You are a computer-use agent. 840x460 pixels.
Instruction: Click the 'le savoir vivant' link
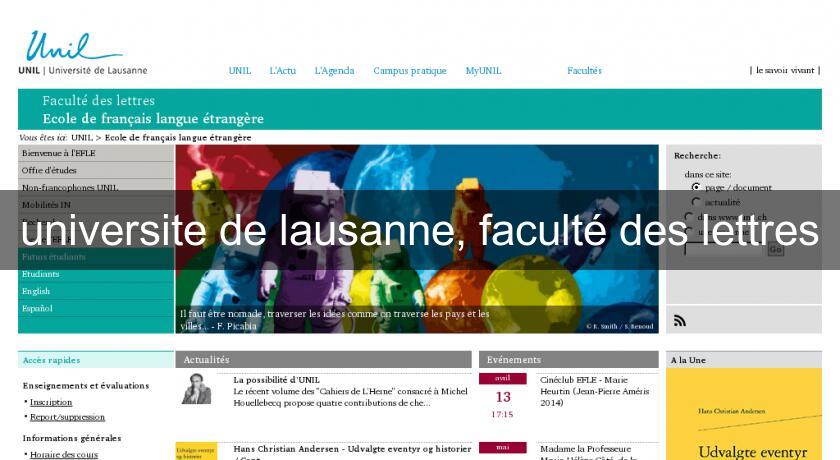(785, 70)
